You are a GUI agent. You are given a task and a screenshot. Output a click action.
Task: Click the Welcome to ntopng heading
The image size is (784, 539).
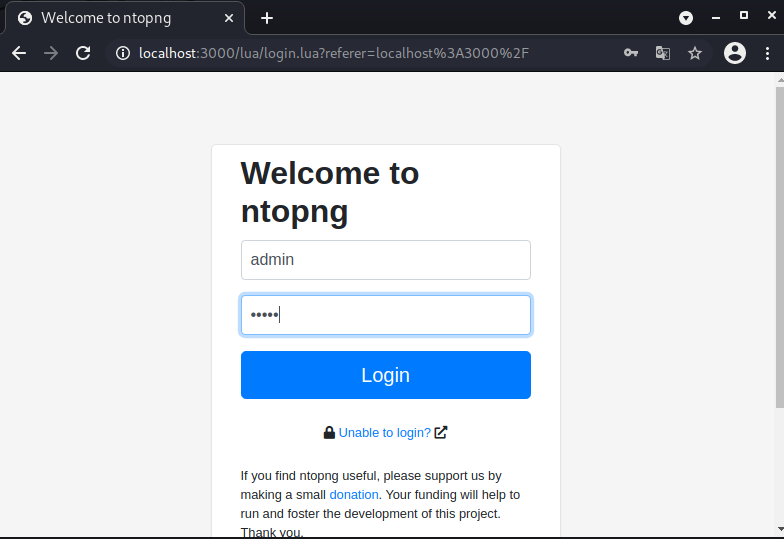[x=330, y=192]
